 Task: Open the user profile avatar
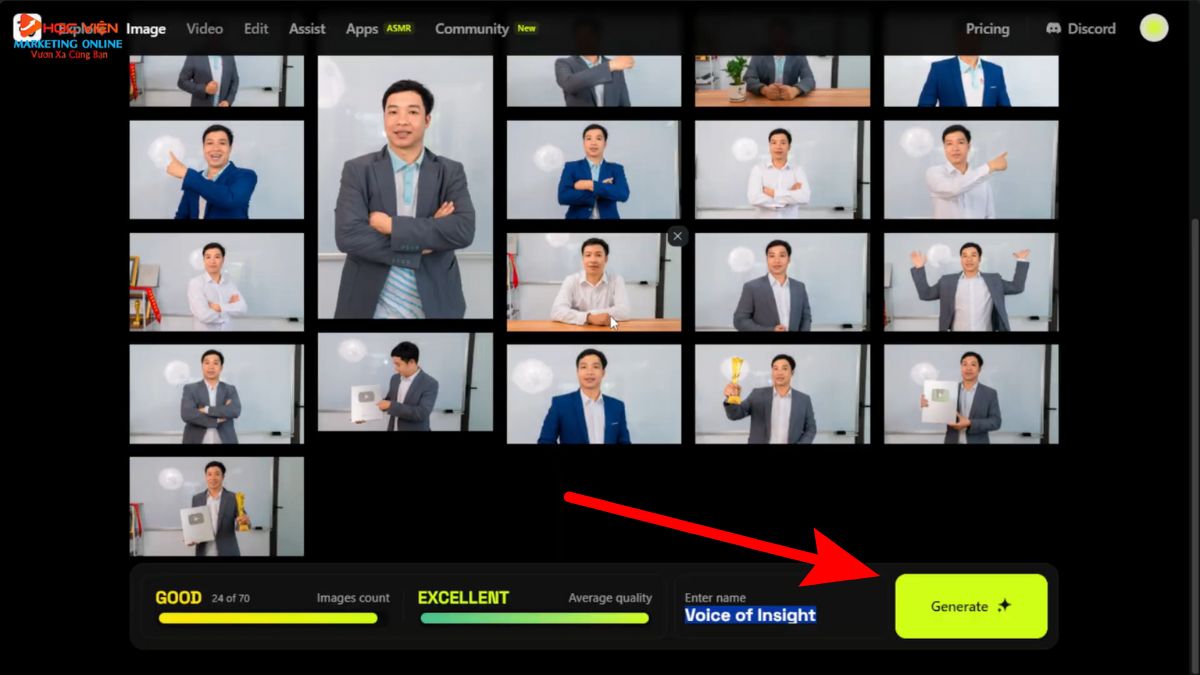(1154, 28)
